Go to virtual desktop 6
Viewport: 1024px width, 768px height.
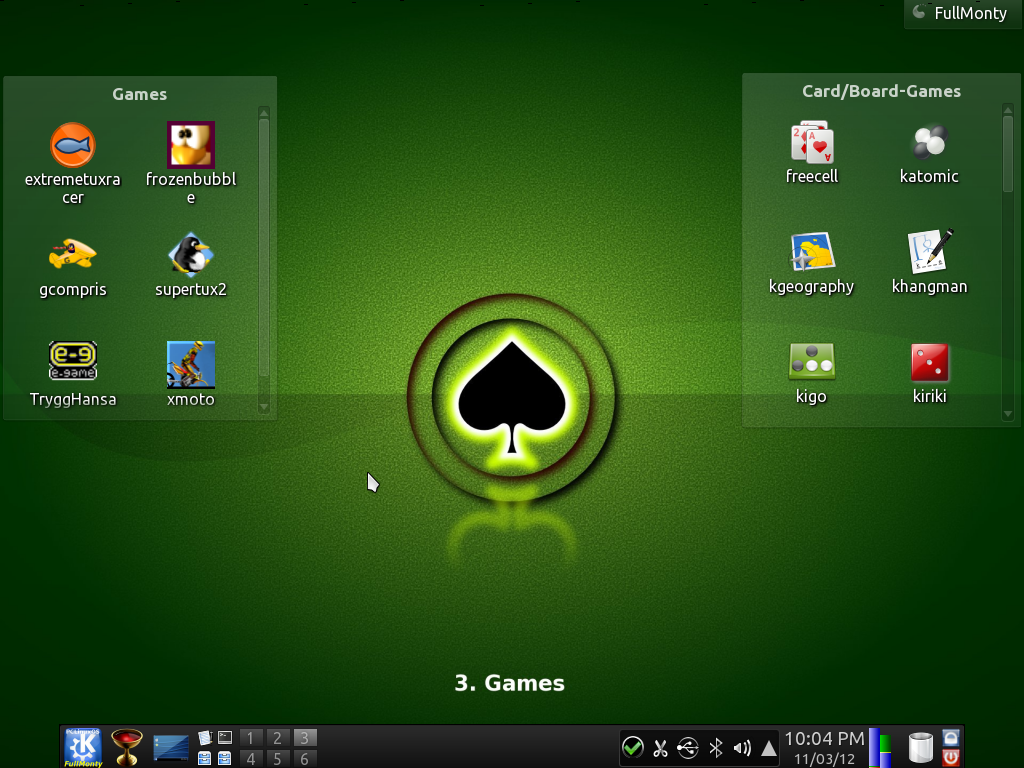pyautogui.click(x=304, y=758)
